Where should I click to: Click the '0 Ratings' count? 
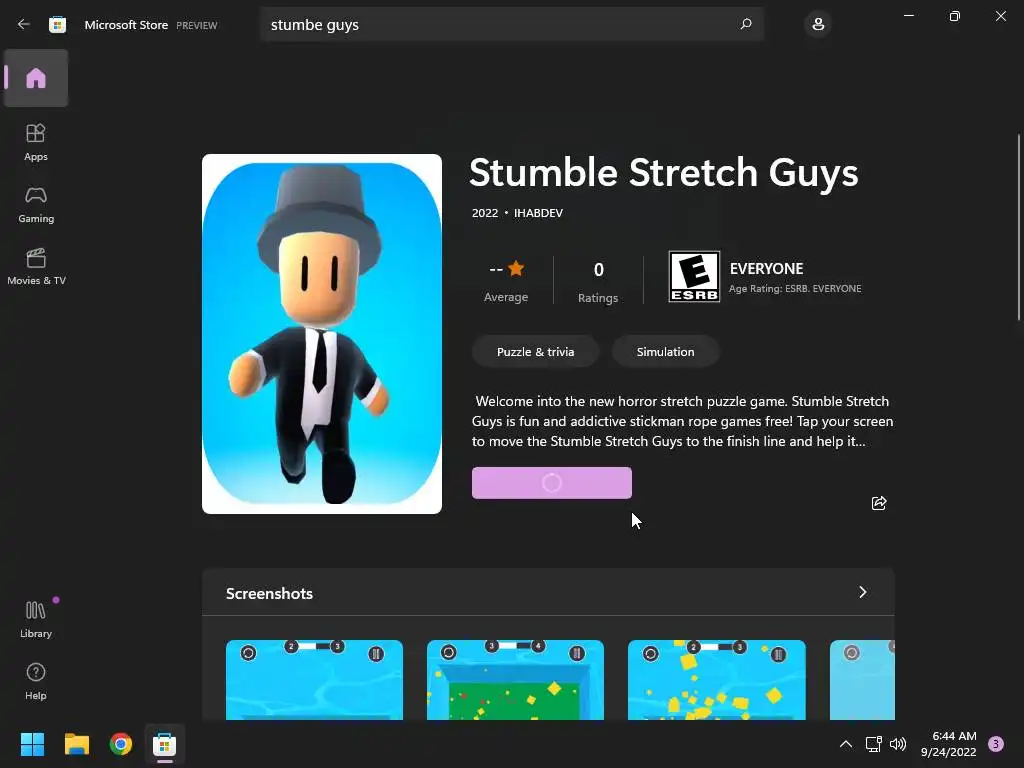(598, 282)
